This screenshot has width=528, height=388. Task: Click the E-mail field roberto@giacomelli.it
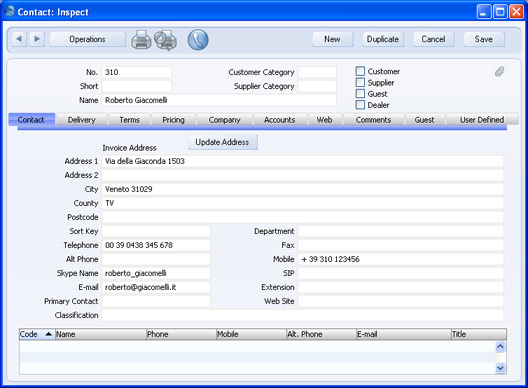point(156,287)
